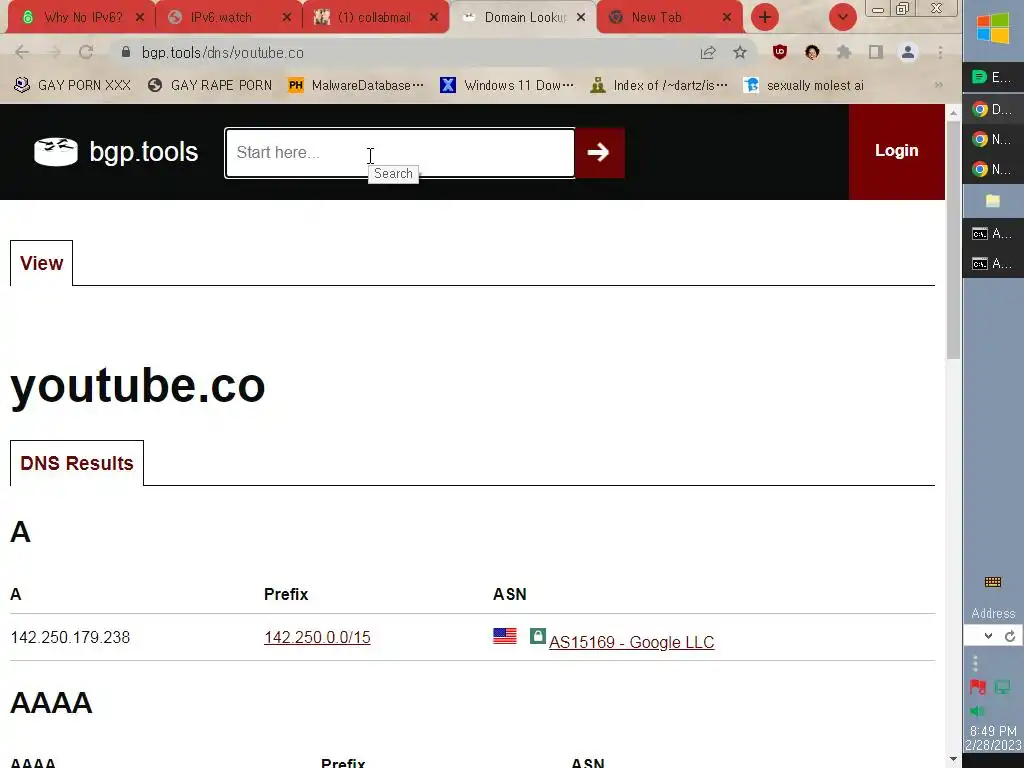The height and width of the screenshot is (768, 1024).
Task: Switch to the Chrome 'D…' taskbar window
Action: pos(993,109)
